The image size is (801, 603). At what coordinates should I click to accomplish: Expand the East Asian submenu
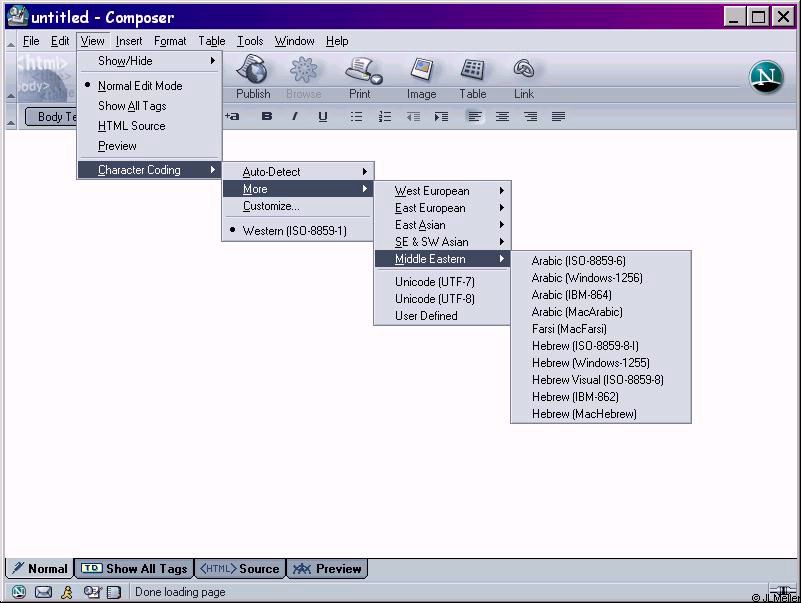pyautogui.click(x=442, y=225)
